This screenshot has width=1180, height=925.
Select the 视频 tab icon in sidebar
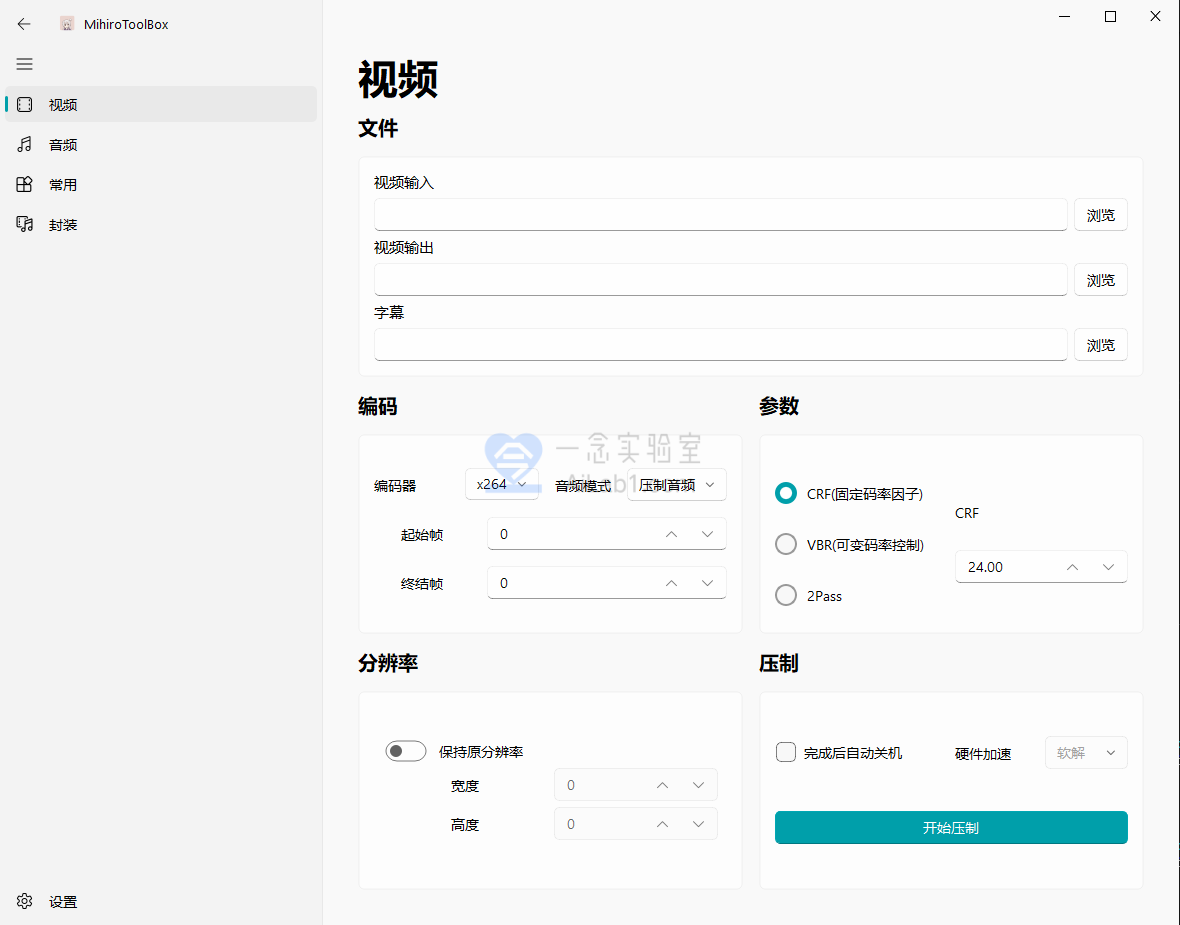pyautogui.click(x=24, y=104)
